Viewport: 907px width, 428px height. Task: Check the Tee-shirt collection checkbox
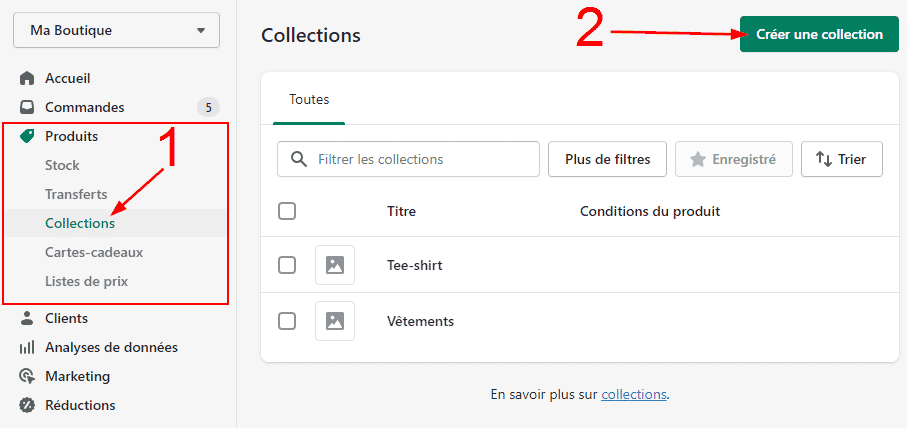[x=287, y=265]
